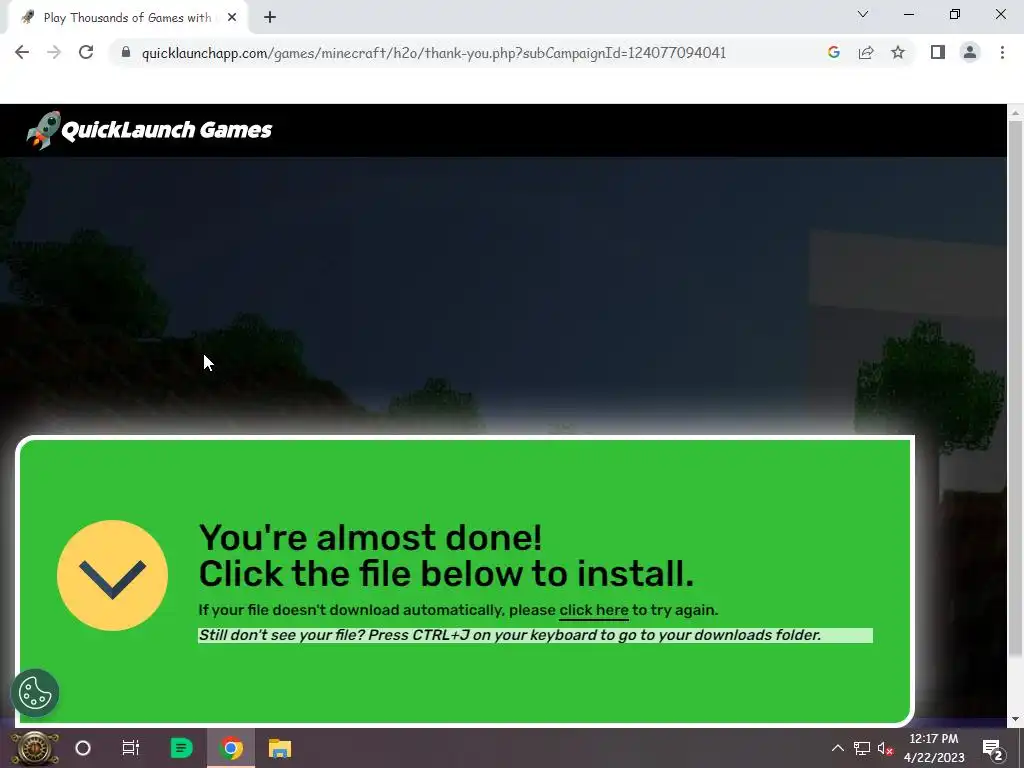Image resolution: width=1024 pixels, height=768 pixels.
Task: Click the highlighted CTRL+J instruction text
Action: click(535, 635)
